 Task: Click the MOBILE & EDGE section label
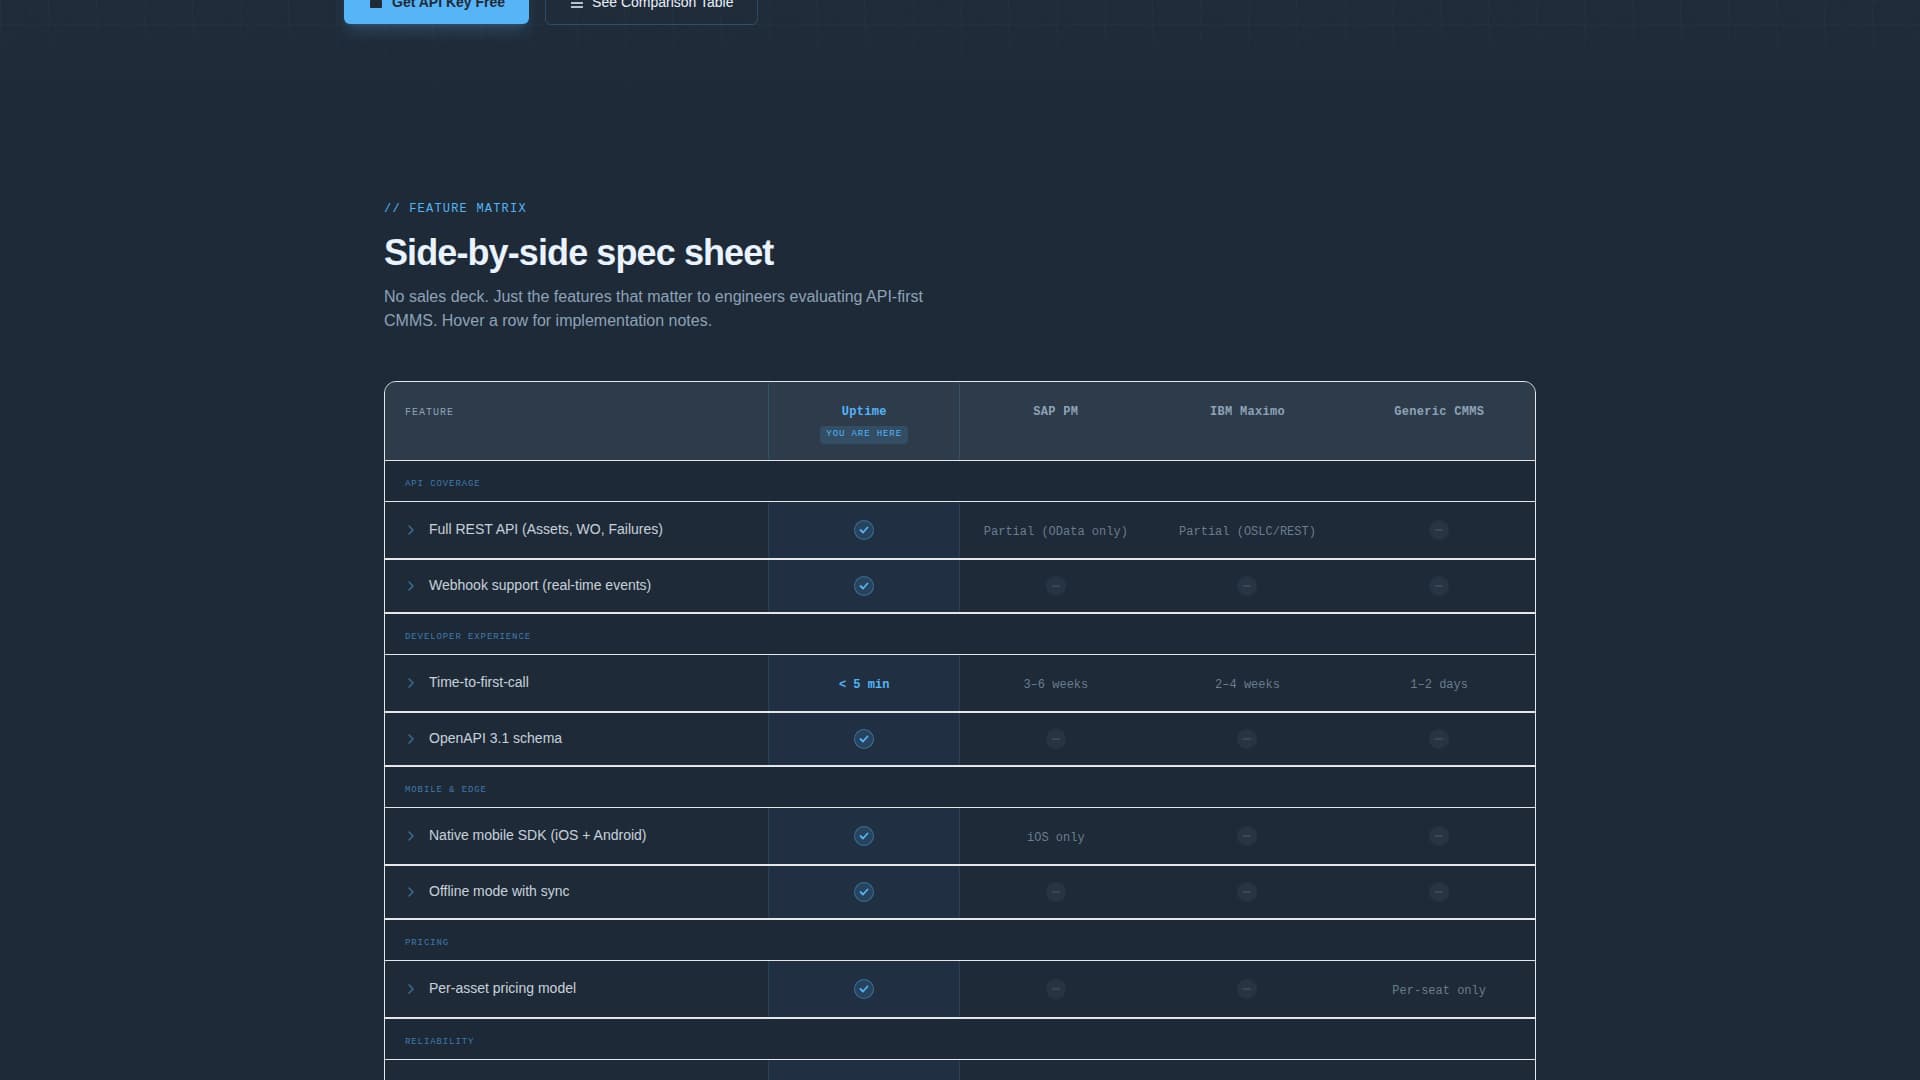click(445, 789)
